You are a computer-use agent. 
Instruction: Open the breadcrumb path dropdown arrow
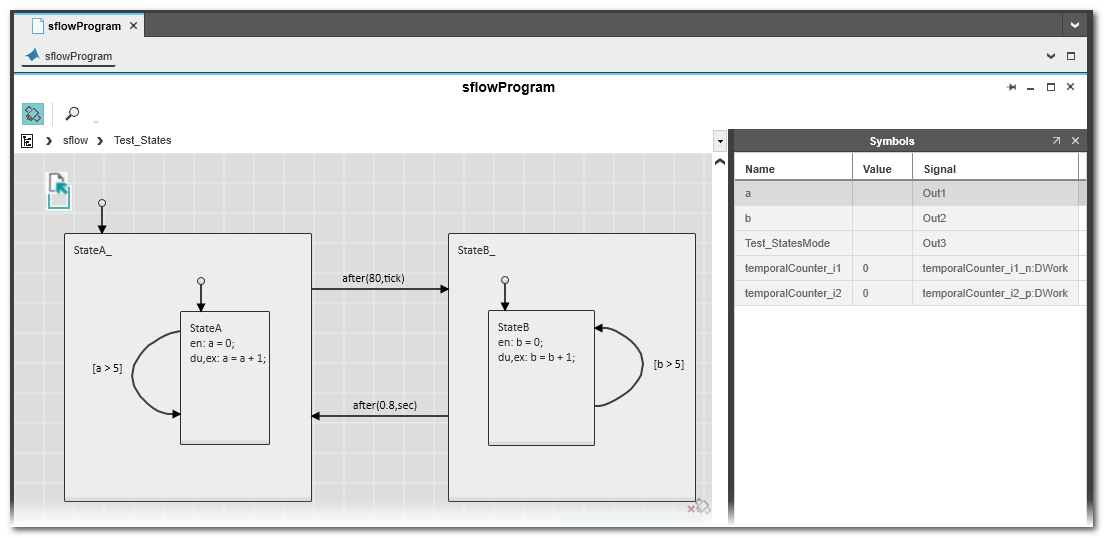(x=719, y=141)
